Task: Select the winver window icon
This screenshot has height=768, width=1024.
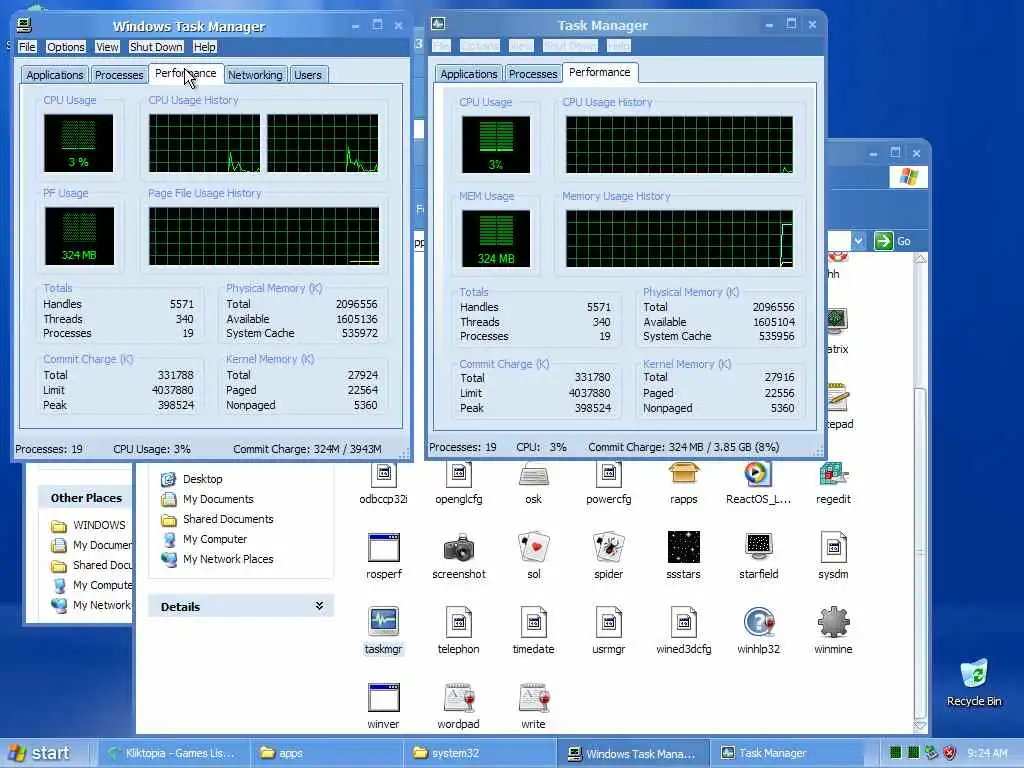Action: [383, 697]
